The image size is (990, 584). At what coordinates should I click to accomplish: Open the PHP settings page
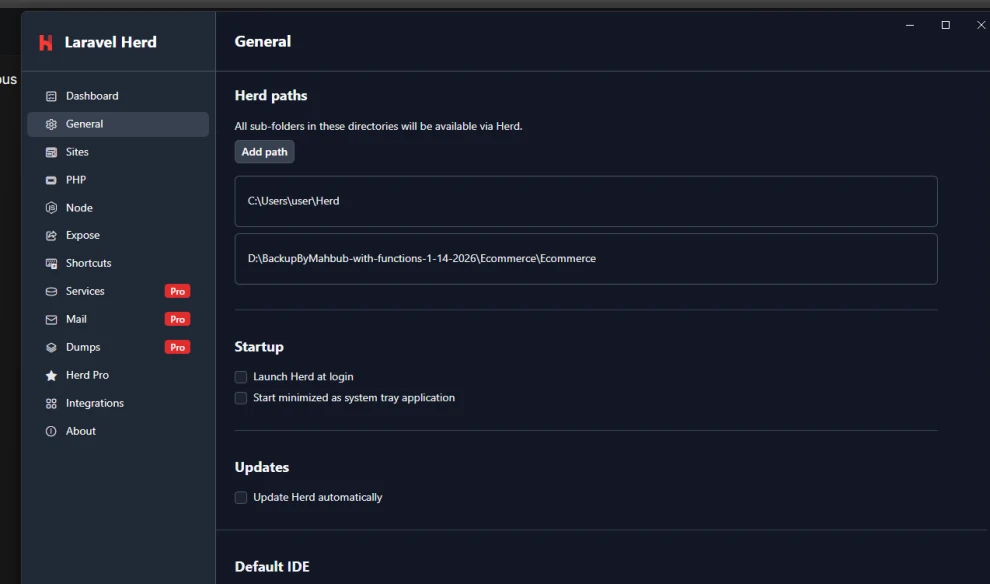[118, 180]
